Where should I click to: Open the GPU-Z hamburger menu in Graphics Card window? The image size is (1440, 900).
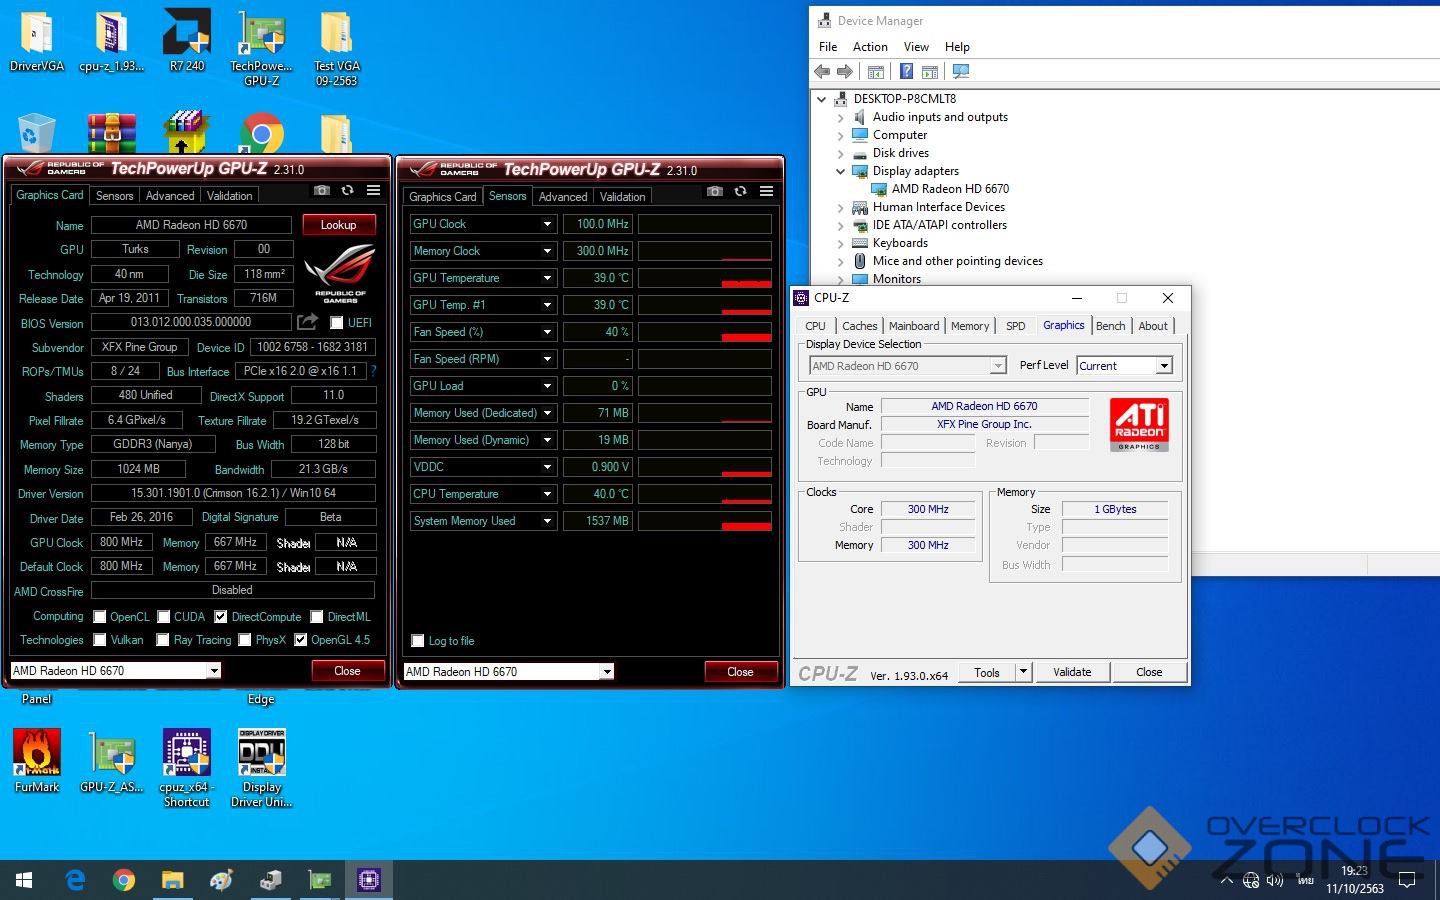tap(373, 190)
